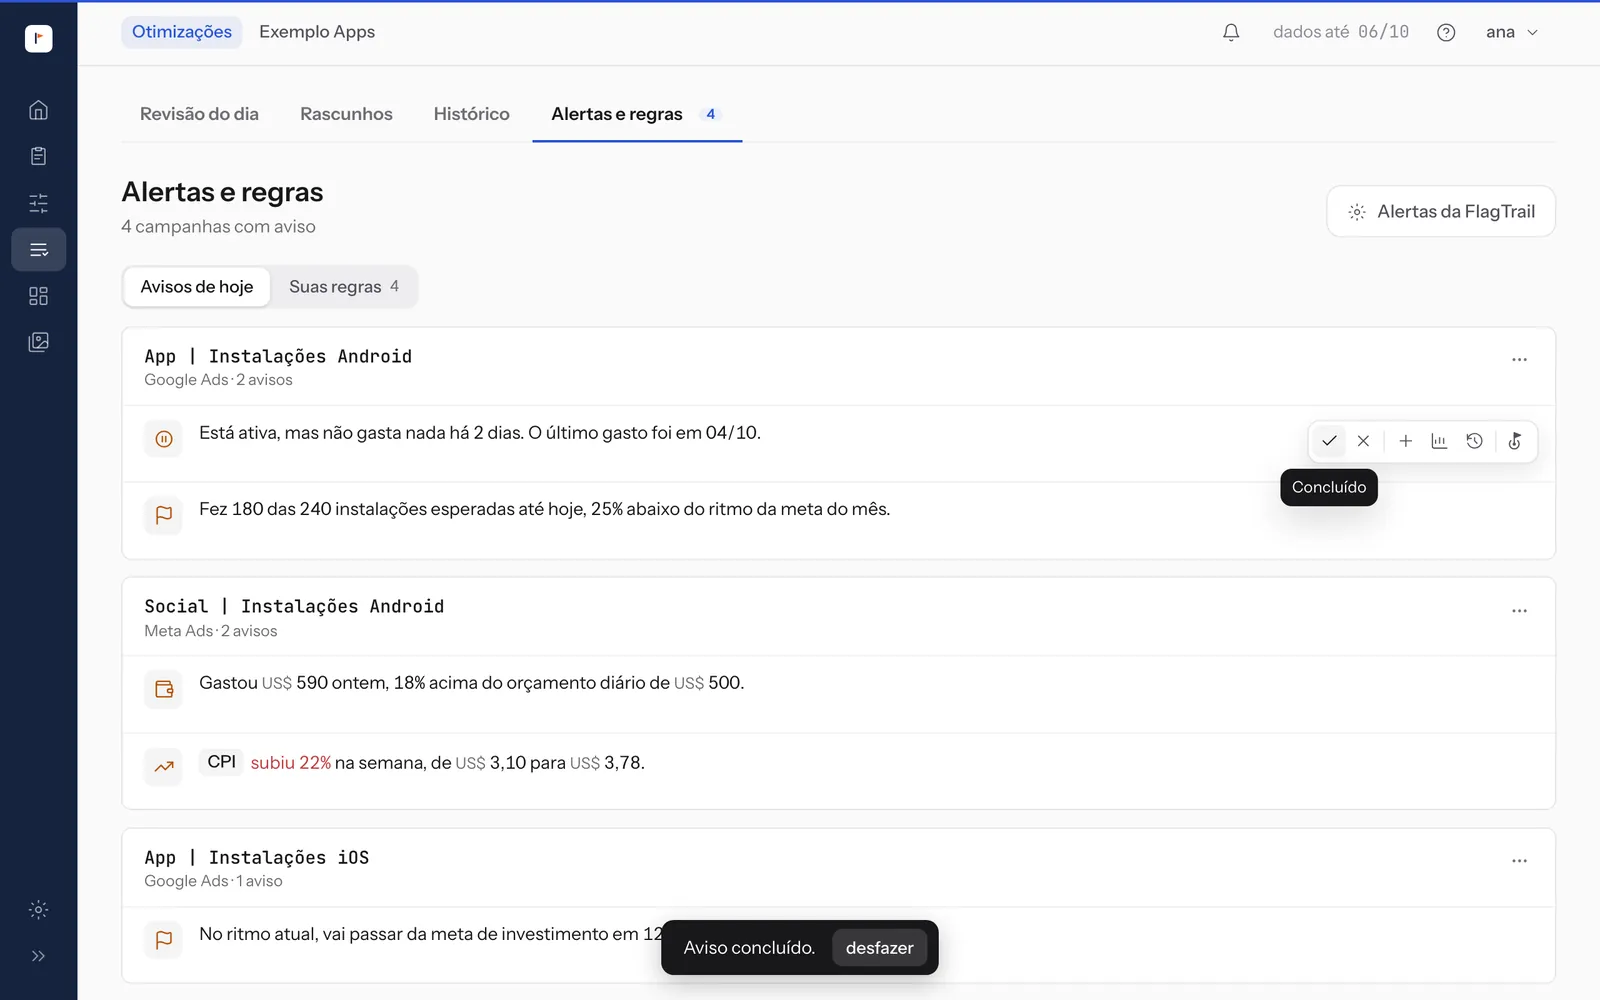Click desfazer in the toast

click(879, 948)
